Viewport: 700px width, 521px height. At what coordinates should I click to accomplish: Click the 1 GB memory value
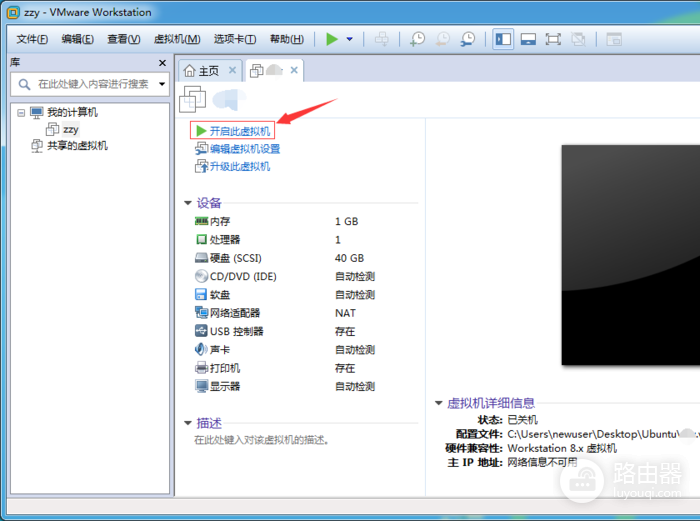(347, 221)
